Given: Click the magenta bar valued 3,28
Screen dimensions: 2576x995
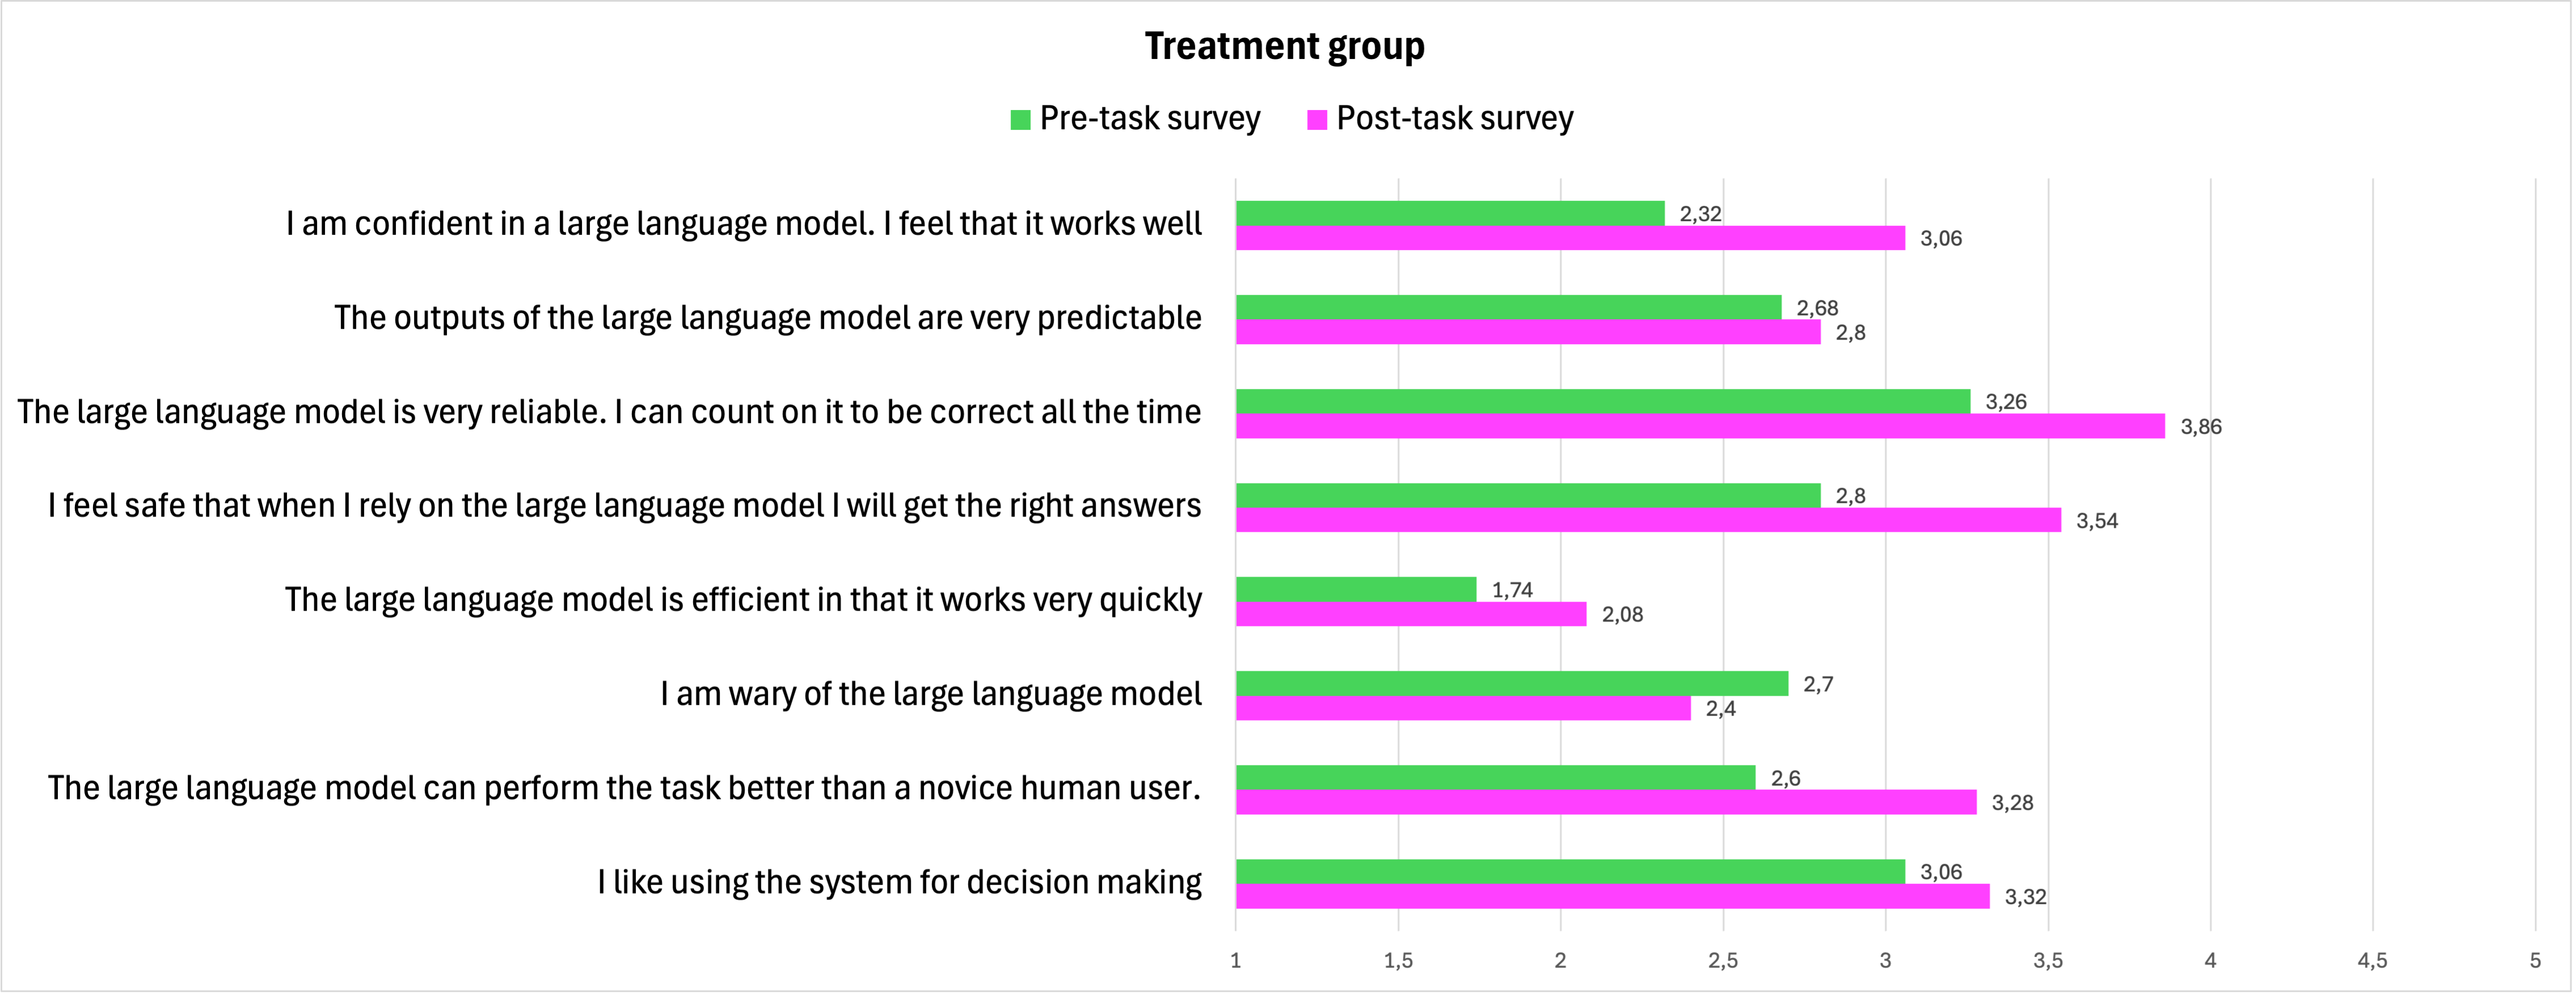Looking at the screenshot, I should click(x=1606, y=802).
